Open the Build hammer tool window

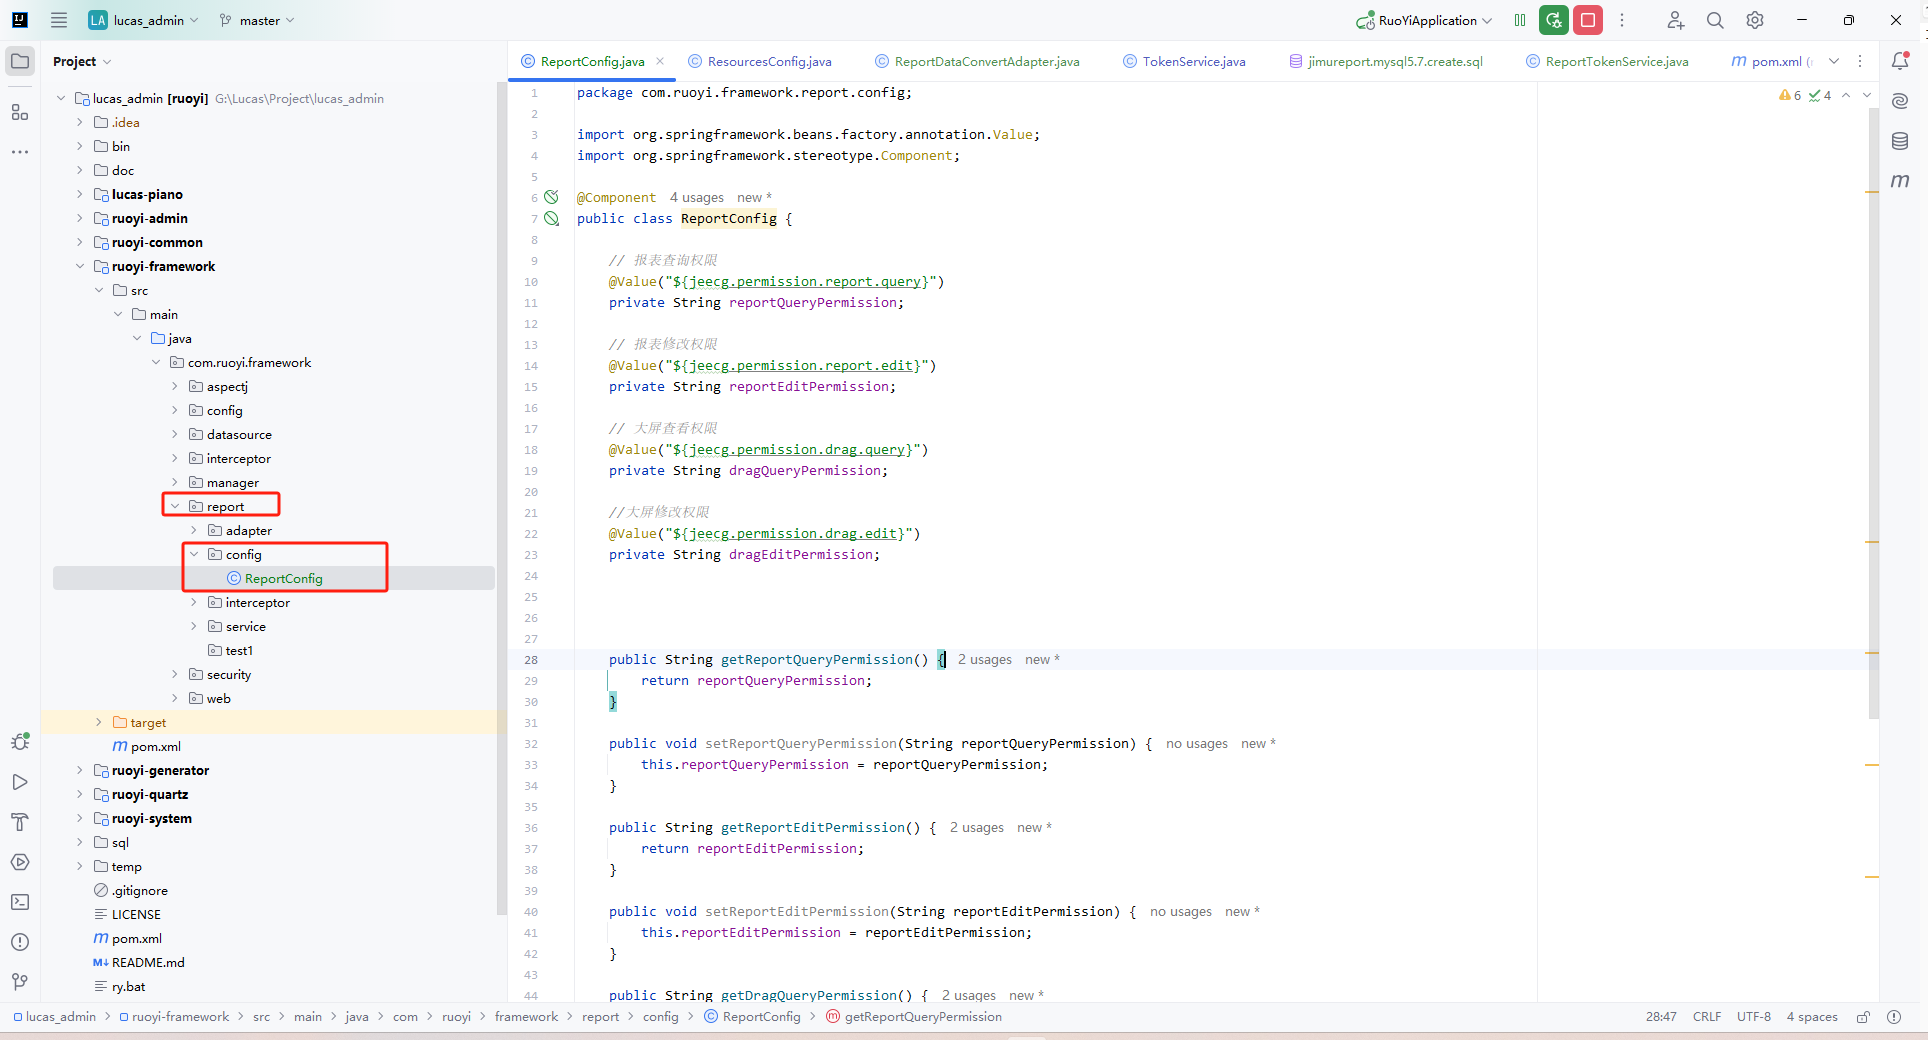point(20,822)
